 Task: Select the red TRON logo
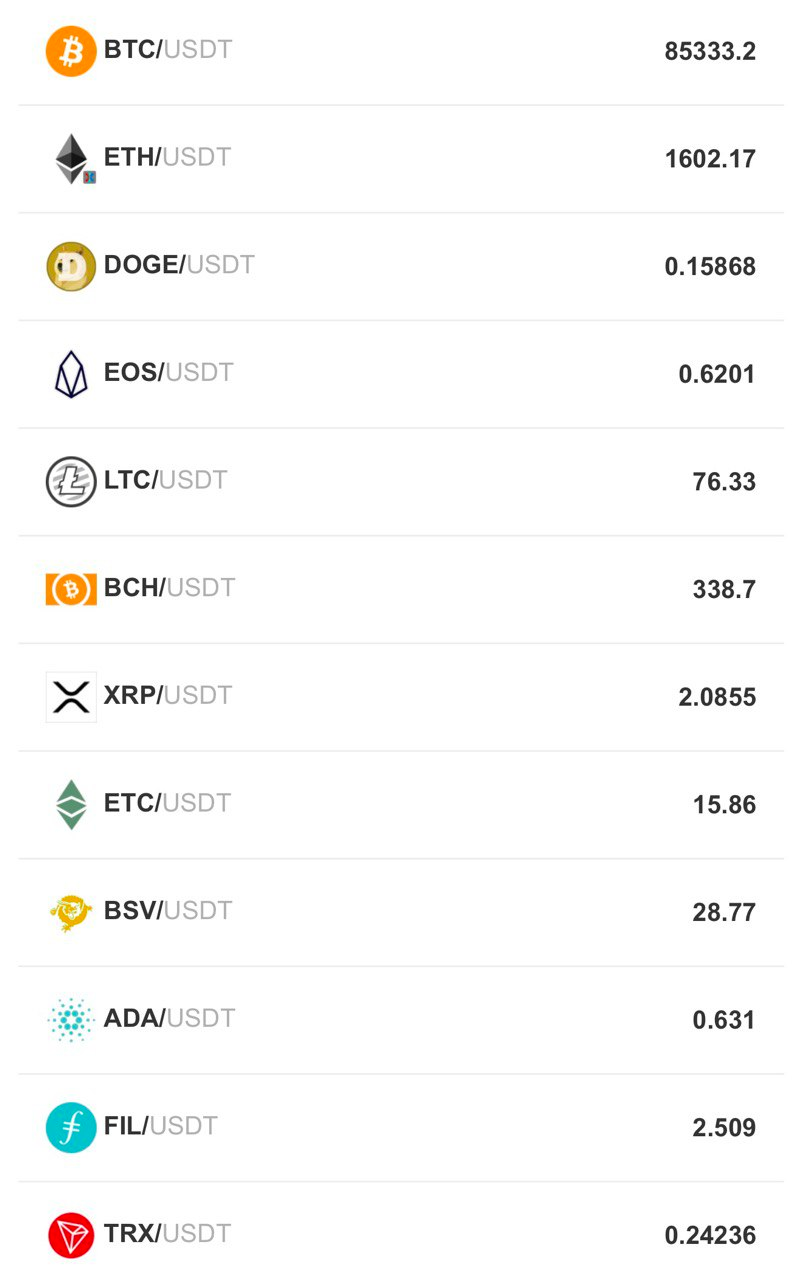pyautogui.click(x=71, y=1235)
